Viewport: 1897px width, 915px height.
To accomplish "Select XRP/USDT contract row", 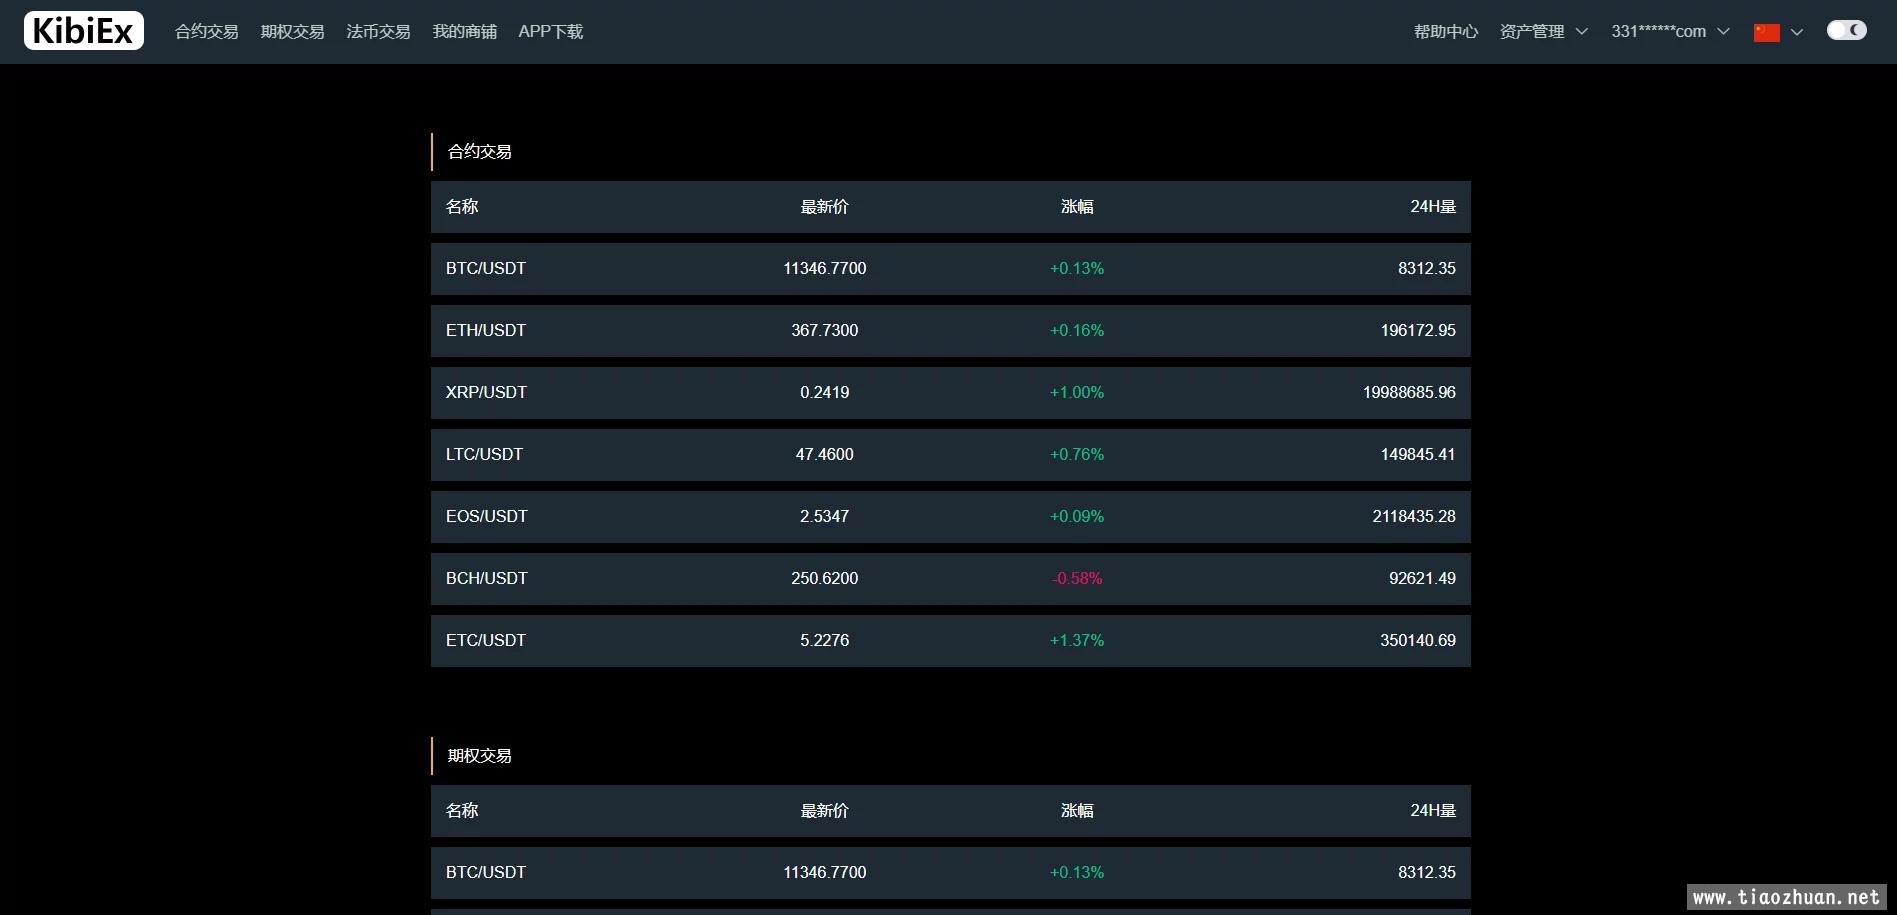I will (x=951, y=393).
